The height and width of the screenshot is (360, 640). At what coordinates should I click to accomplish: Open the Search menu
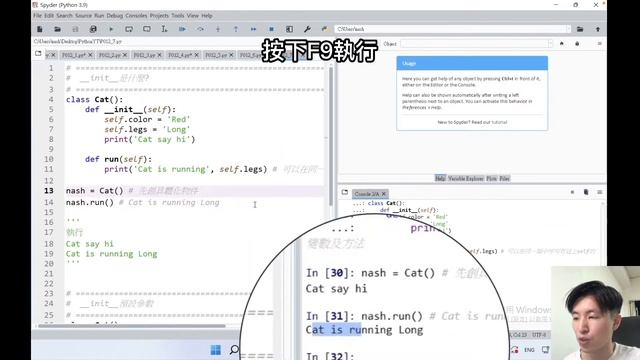coord(64,16)
